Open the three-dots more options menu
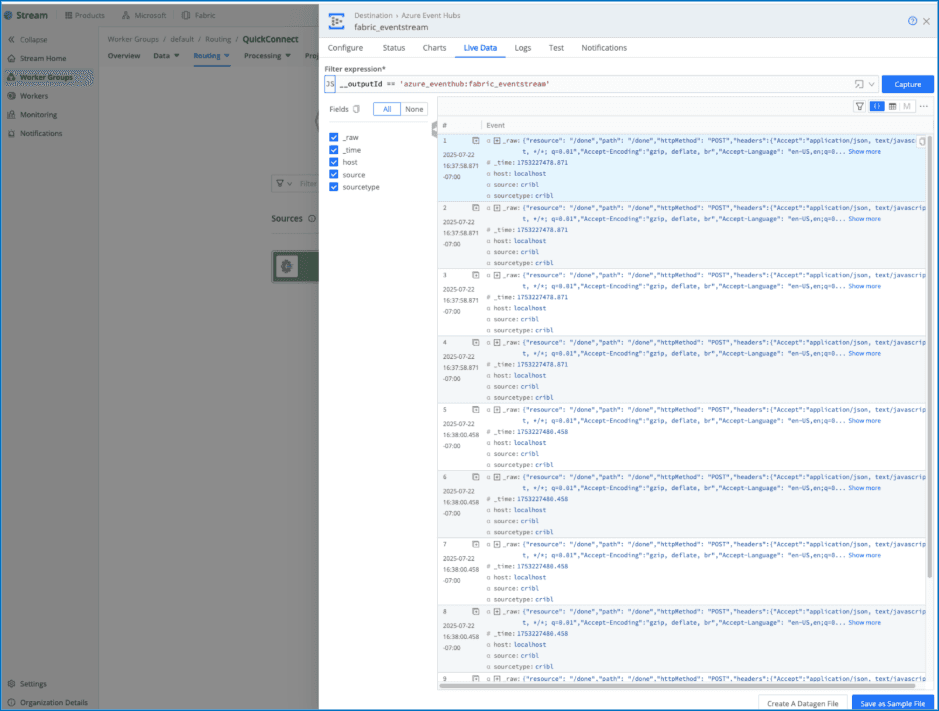 924,106
